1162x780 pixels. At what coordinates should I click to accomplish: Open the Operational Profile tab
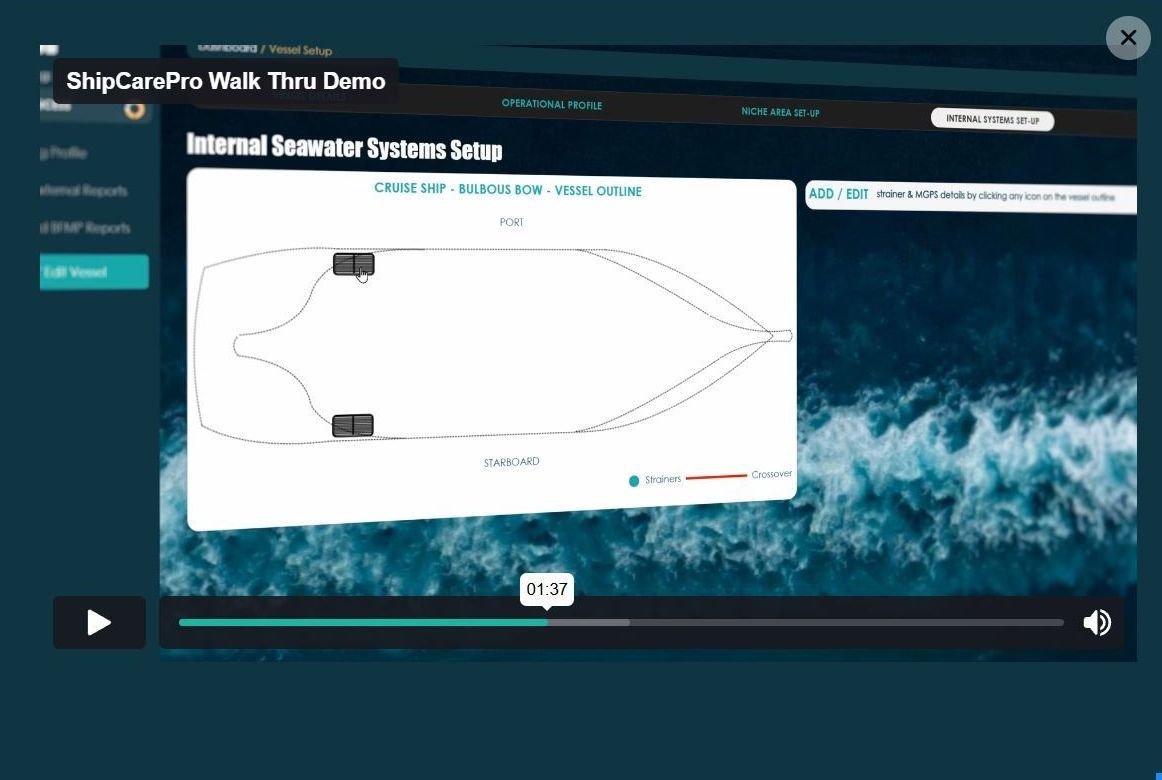click(552, 104)
